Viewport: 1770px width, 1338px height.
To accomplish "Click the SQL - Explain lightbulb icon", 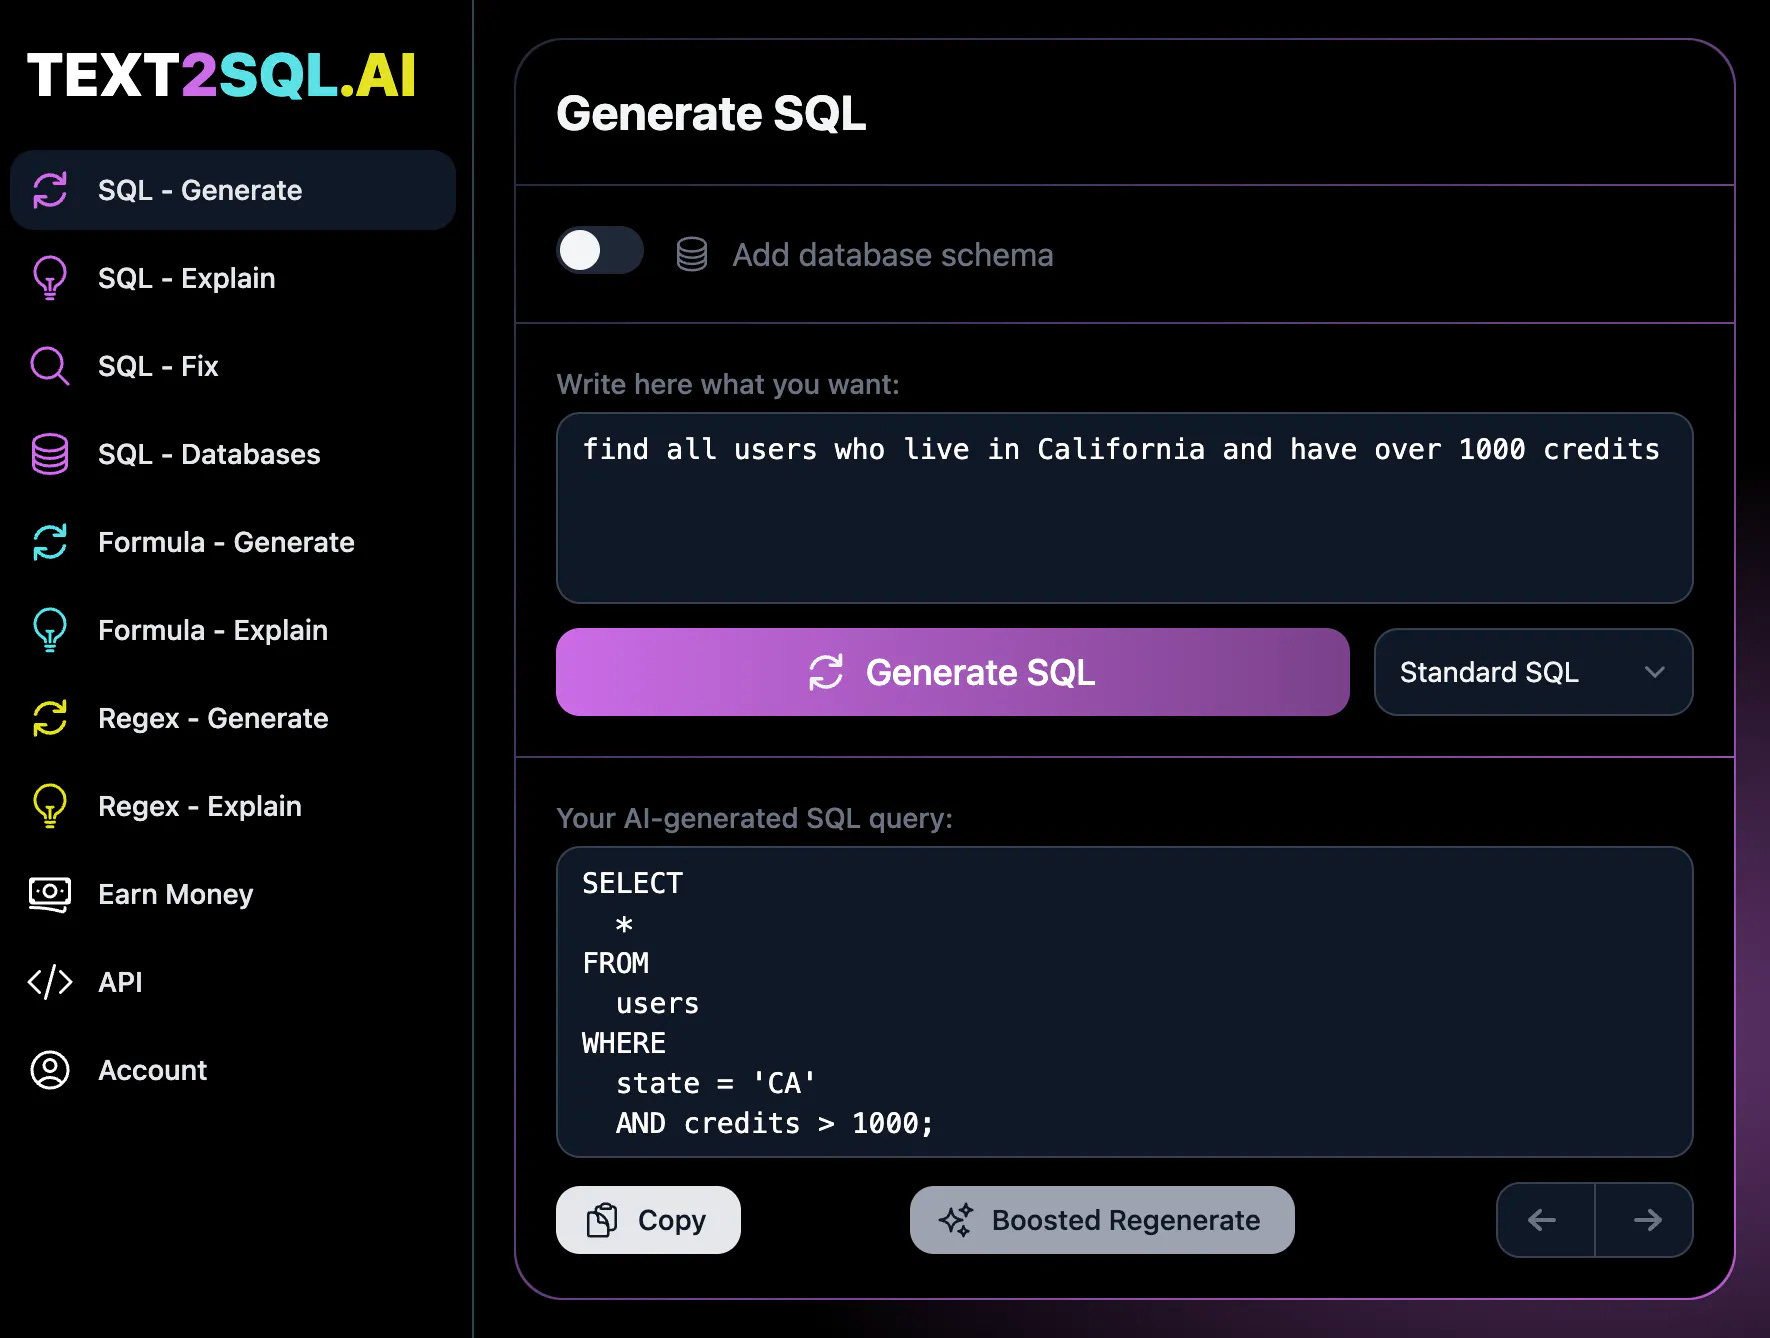I will click(x=50, y=278).
